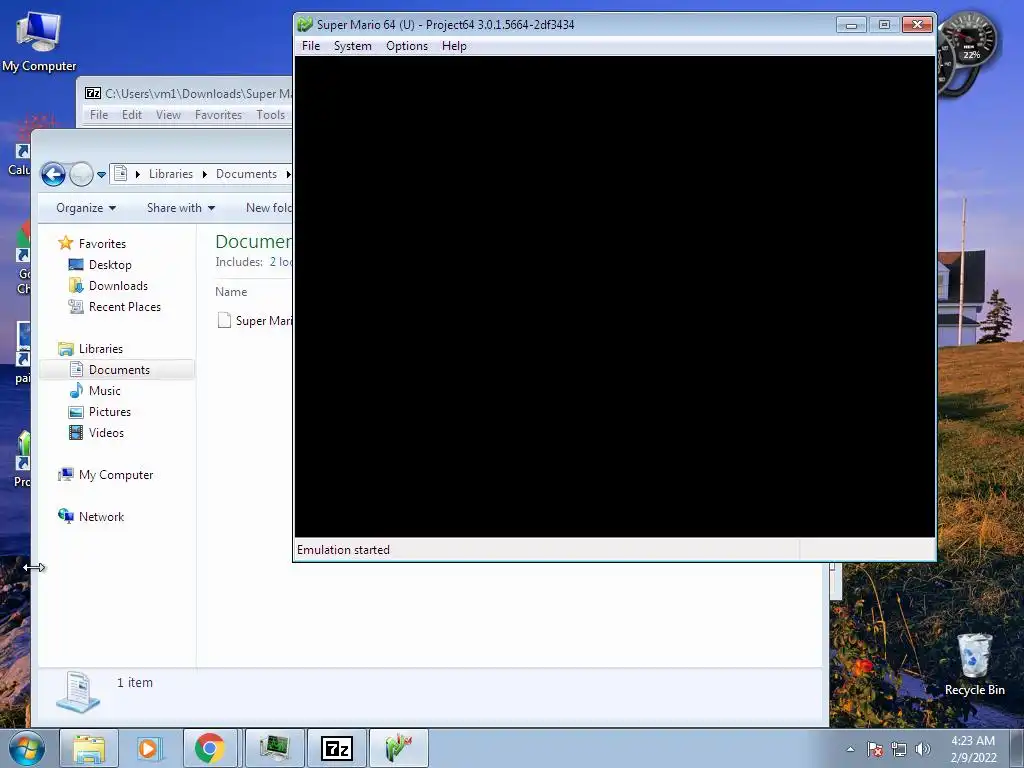Click the taskbar clock showing 4:23 AM

pyautogui.click(x=973, y=749)
